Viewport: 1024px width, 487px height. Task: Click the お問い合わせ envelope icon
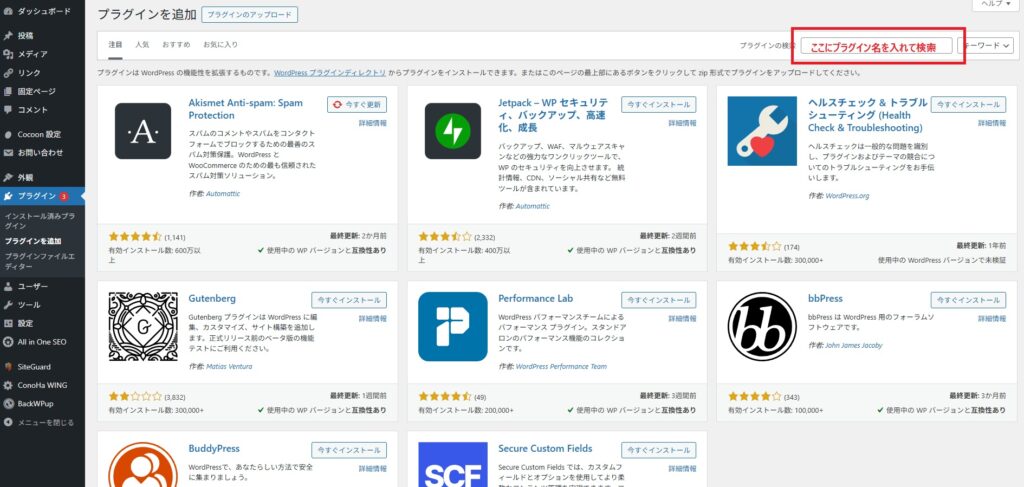pos(8,153)
